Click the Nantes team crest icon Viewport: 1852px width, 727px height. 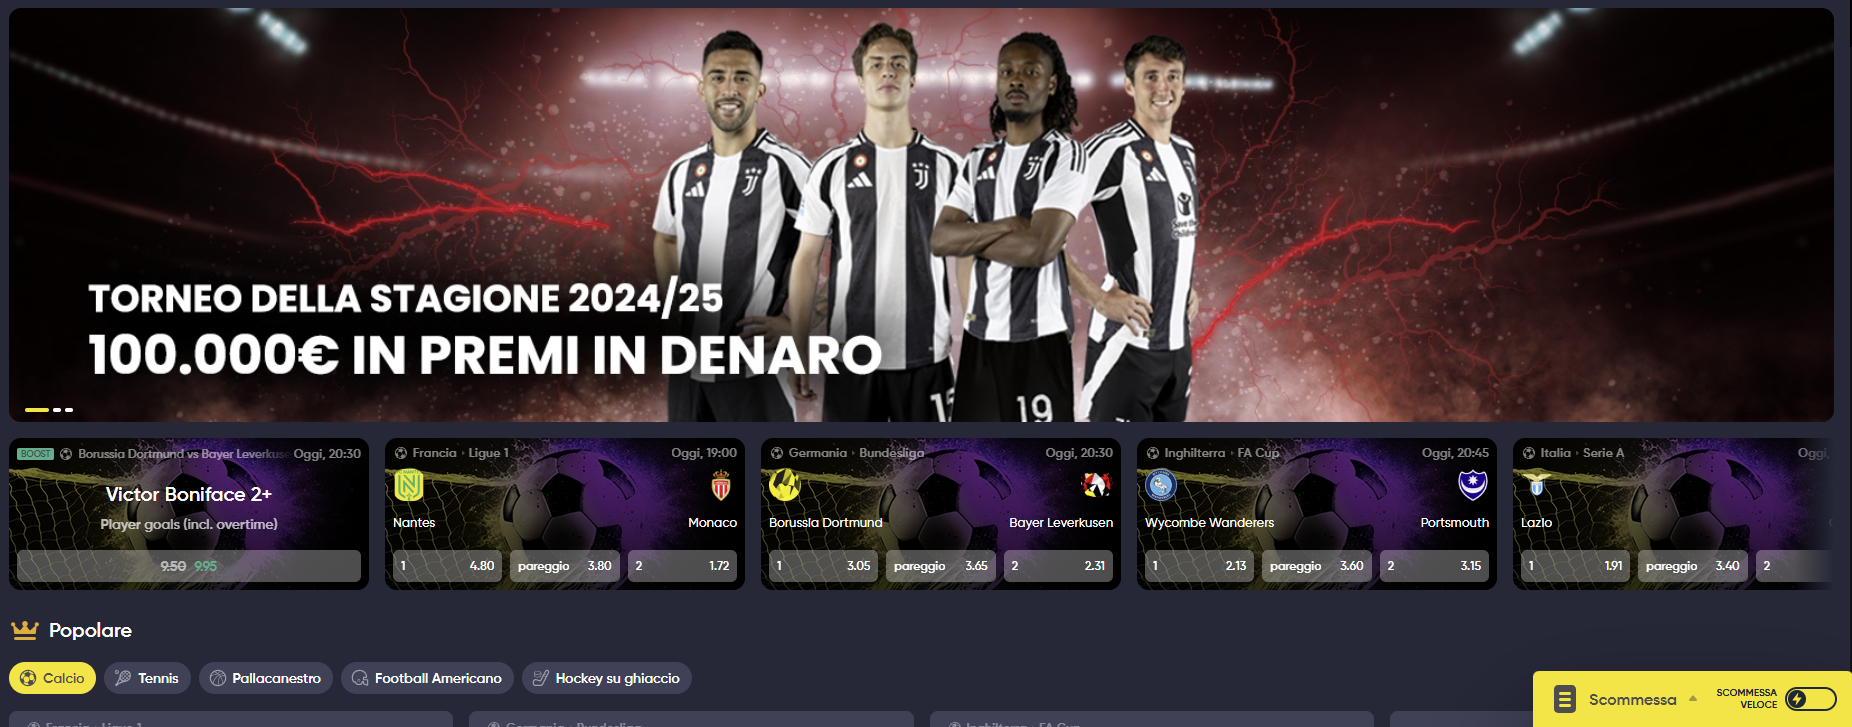[x=409, y=486]
